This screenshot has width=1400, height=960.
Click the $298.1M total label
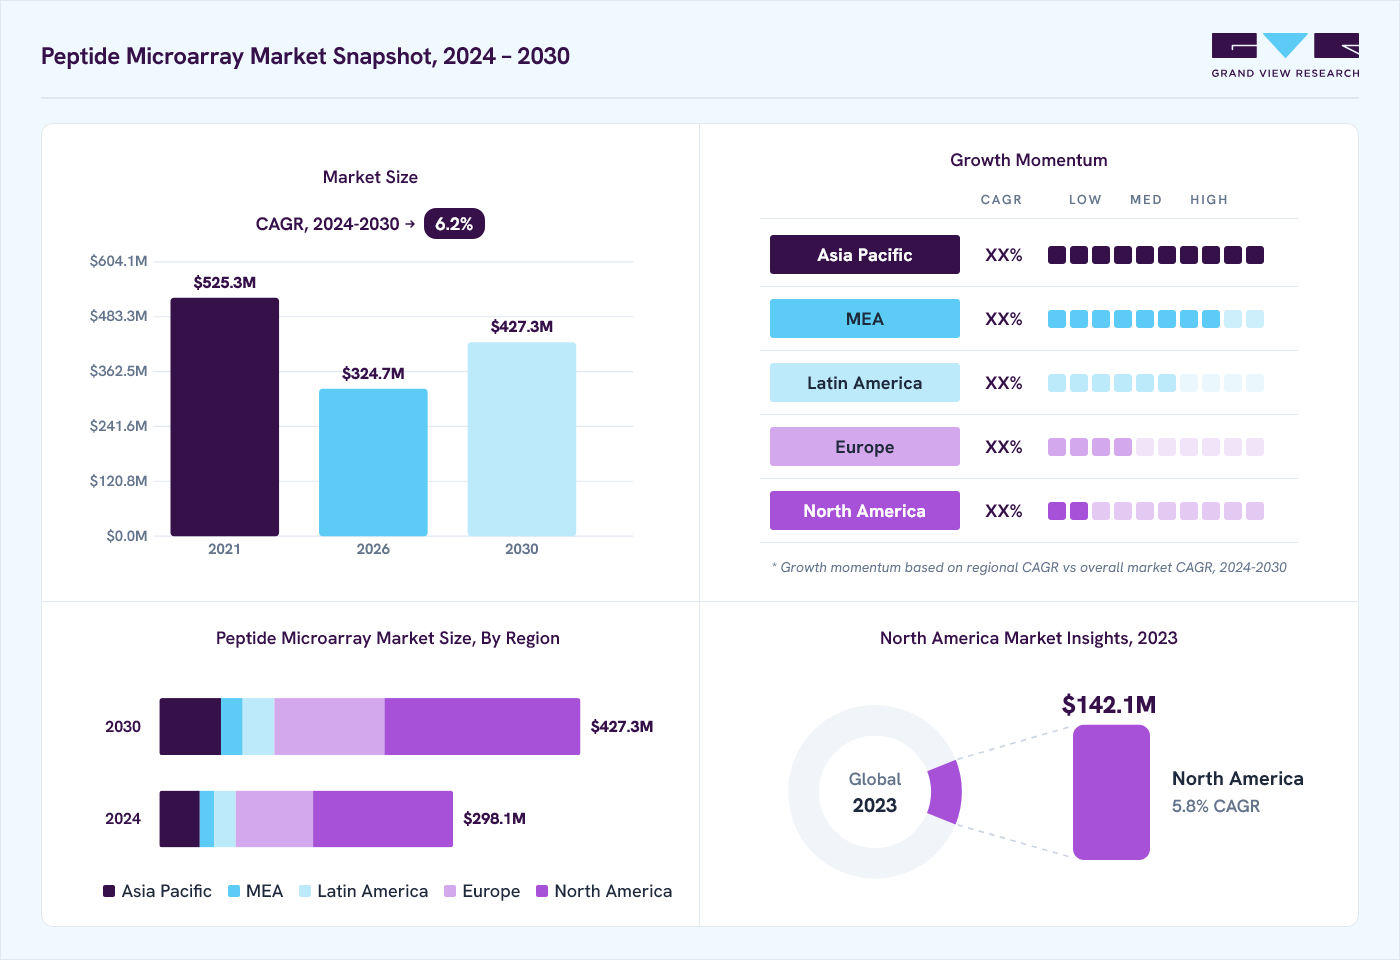(x=494, y=818)
